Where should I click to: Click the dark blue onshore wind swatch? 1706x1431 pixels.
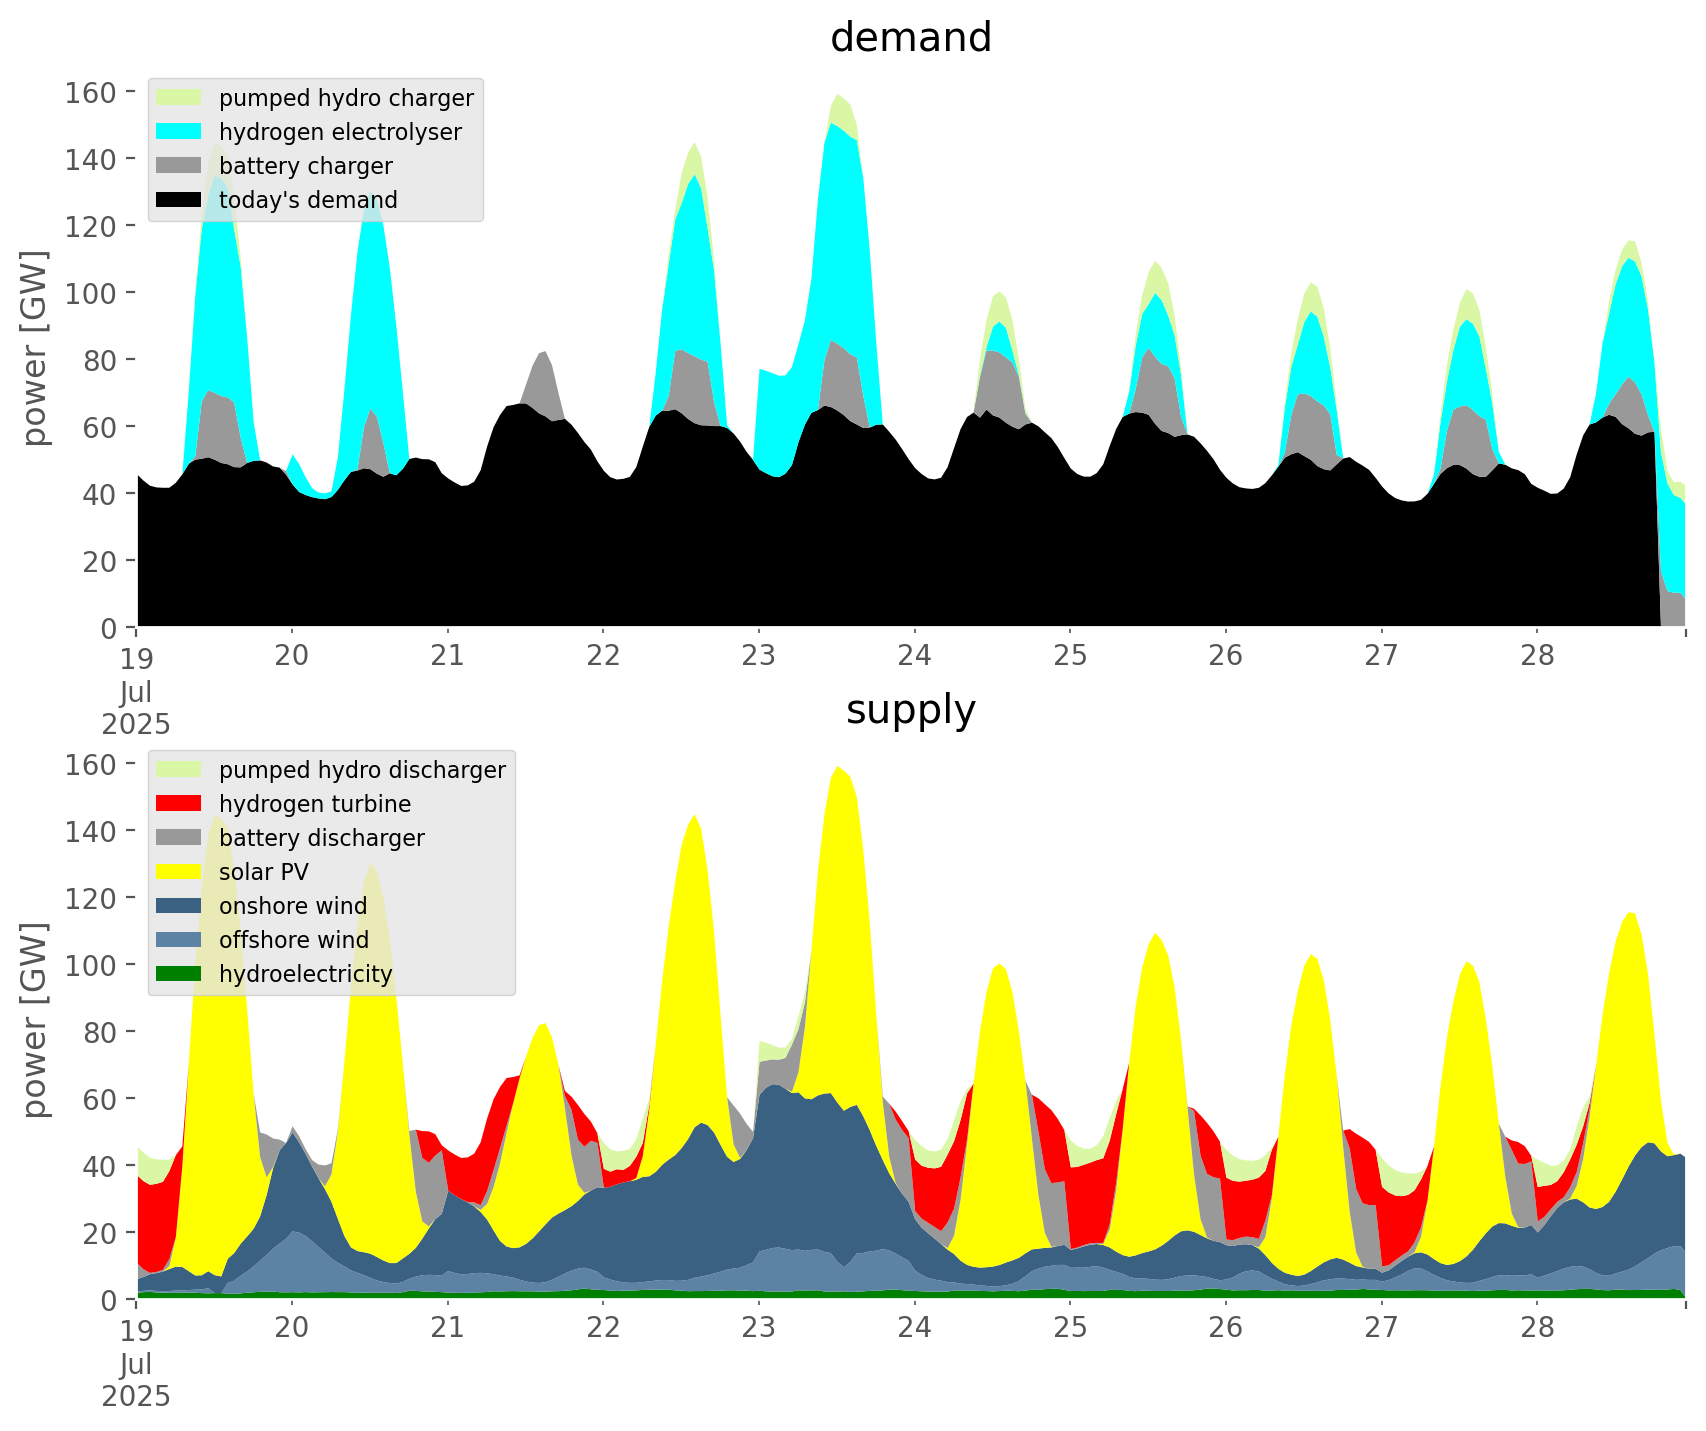(179, 906)
